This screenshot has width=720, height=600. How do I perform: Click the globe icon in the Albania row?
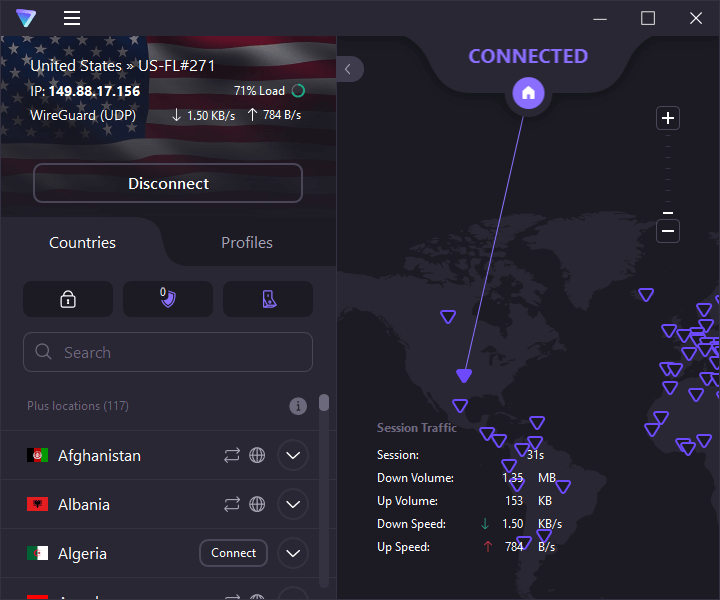click(257, 504)
